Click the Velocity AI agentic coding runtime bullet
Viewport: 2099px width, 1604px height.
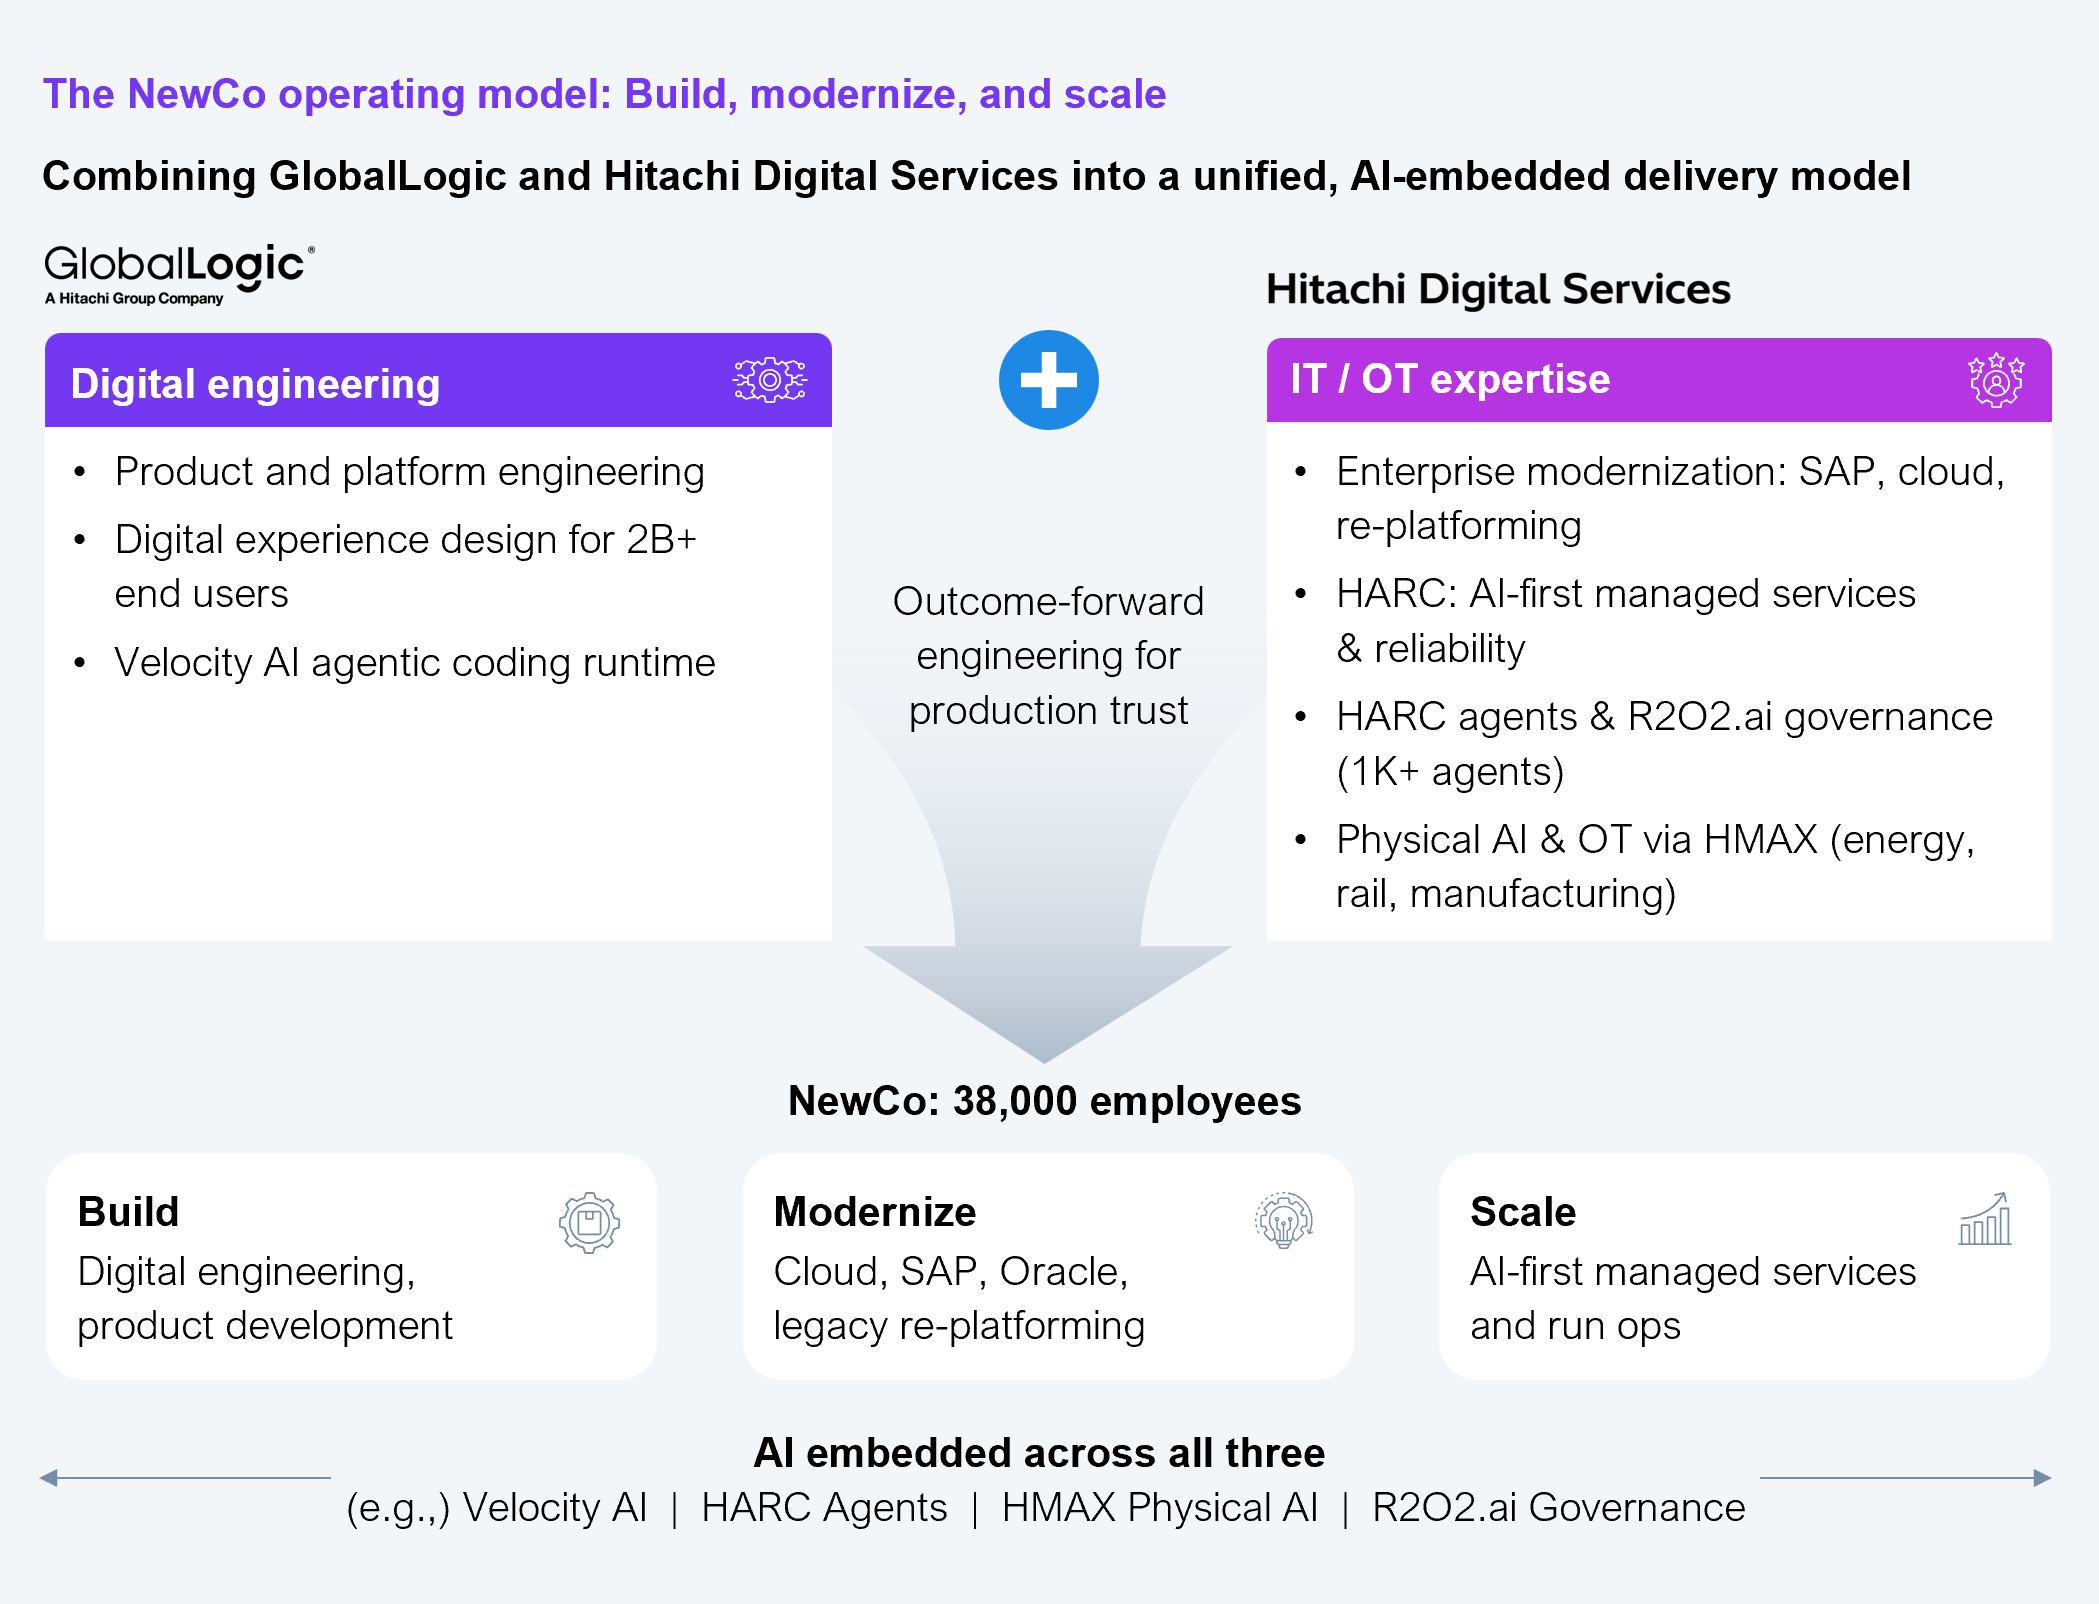(414, 662)
